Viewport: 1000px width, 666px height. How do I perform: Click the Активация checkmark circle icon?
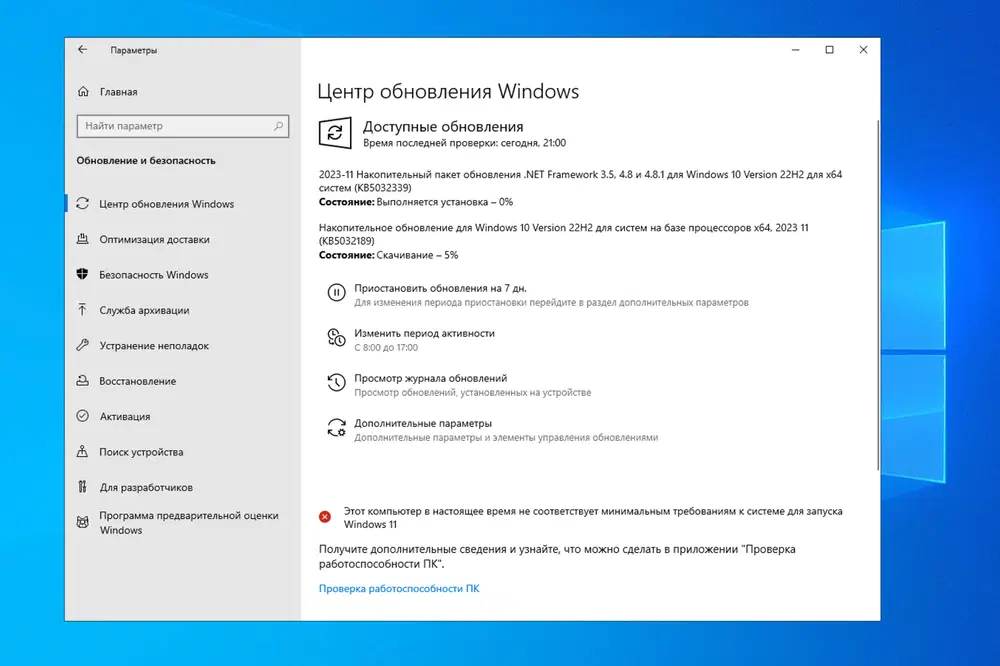click(x=82, y=416)
